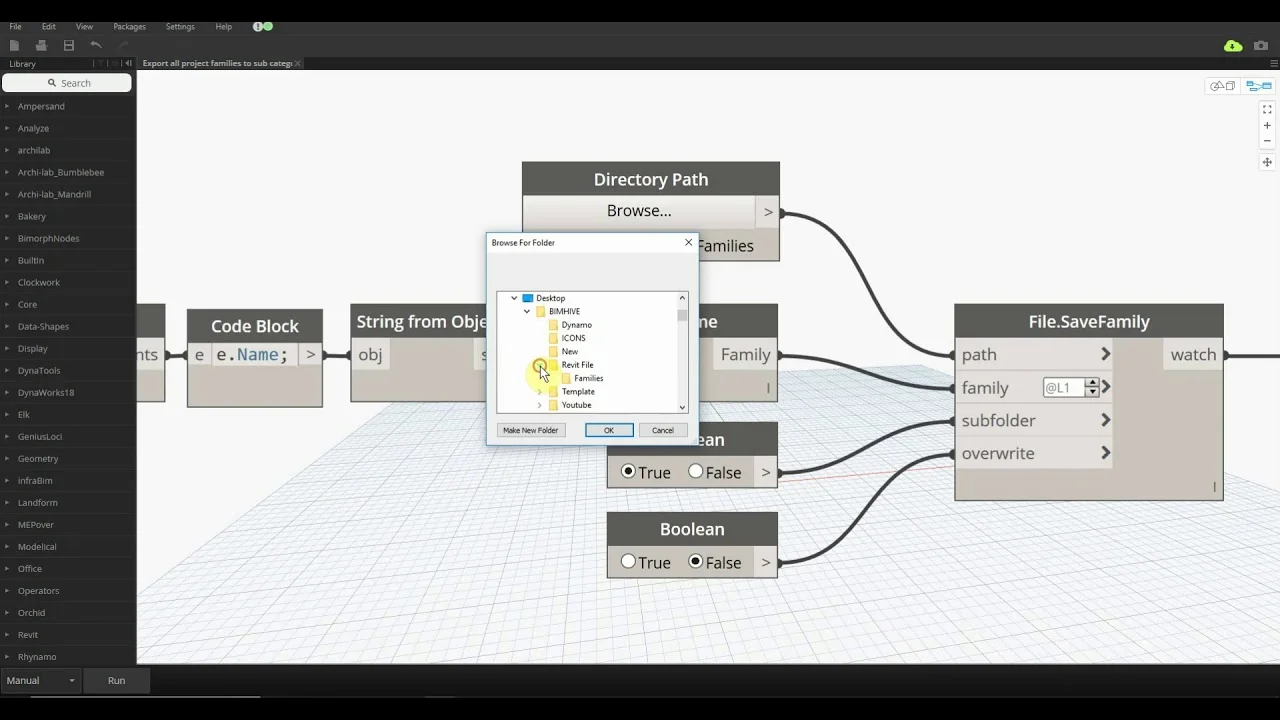
Task: Decrease the @L1 level stepper on family
Action: click(x=1092, y=392)
